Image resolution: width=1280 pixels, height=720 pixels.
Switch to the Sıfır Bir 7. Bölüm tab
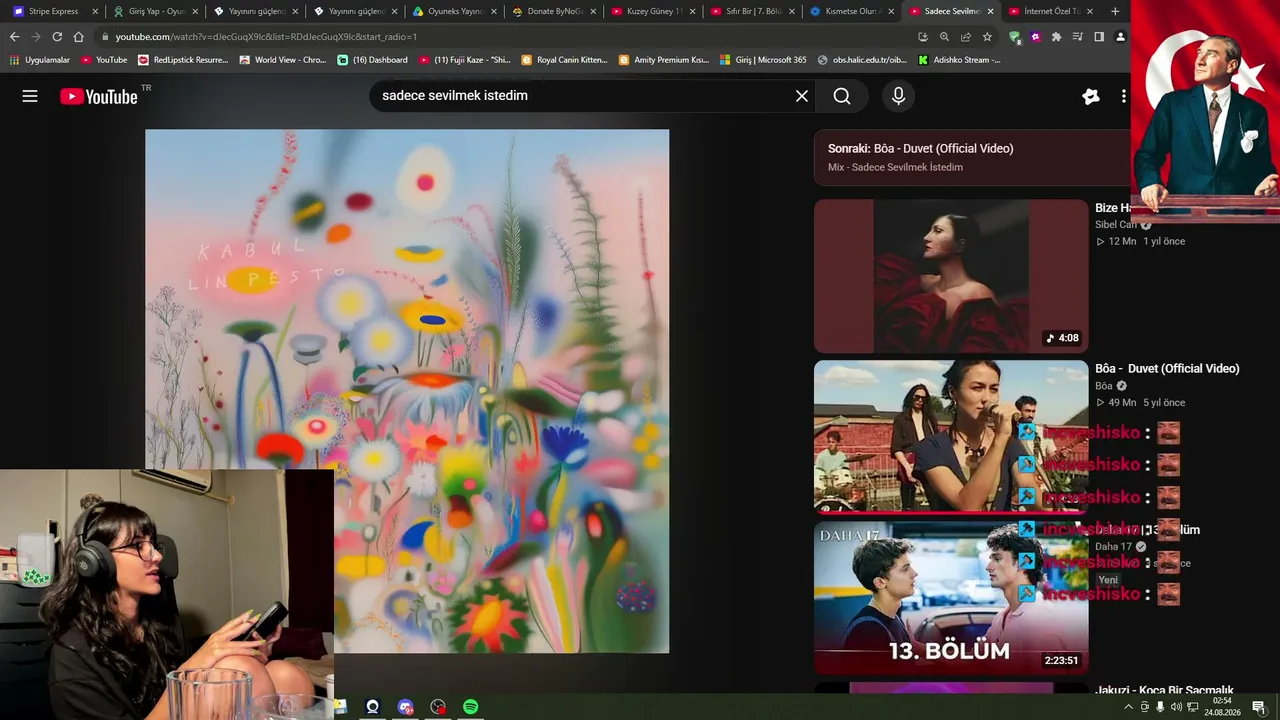click(754, 11)
